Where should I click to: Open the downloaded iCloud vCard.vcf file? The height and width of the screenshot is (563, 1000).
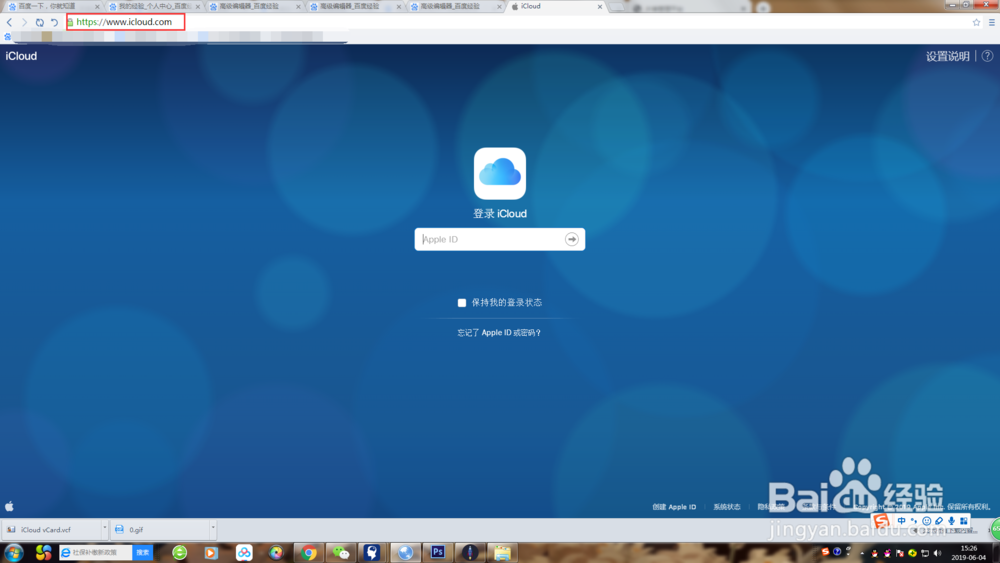tap(51, 529)
